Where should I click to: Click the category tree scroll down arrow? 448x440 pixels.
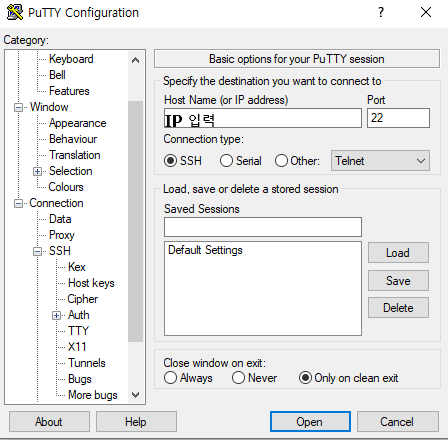click(135, 395)
